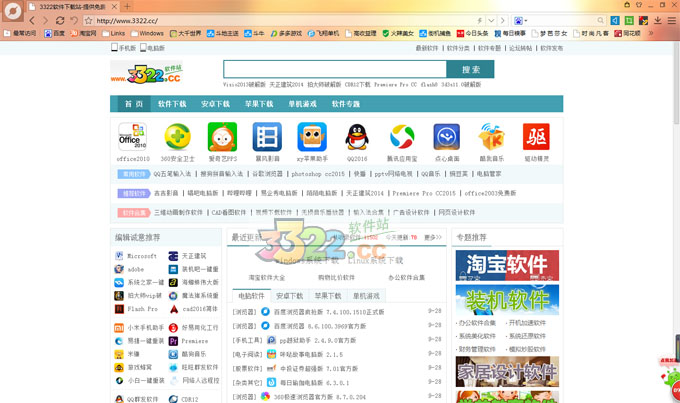
Task: Bookmark page with the star icon
Action: click(88, 20)
